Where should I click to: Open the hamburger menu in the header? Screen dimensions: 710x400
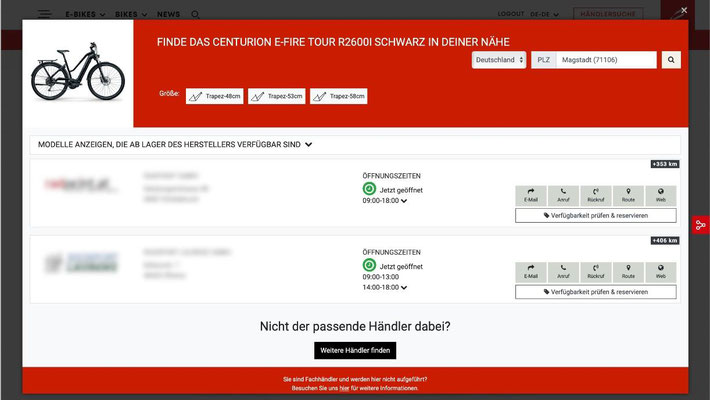tap(44, 14)
